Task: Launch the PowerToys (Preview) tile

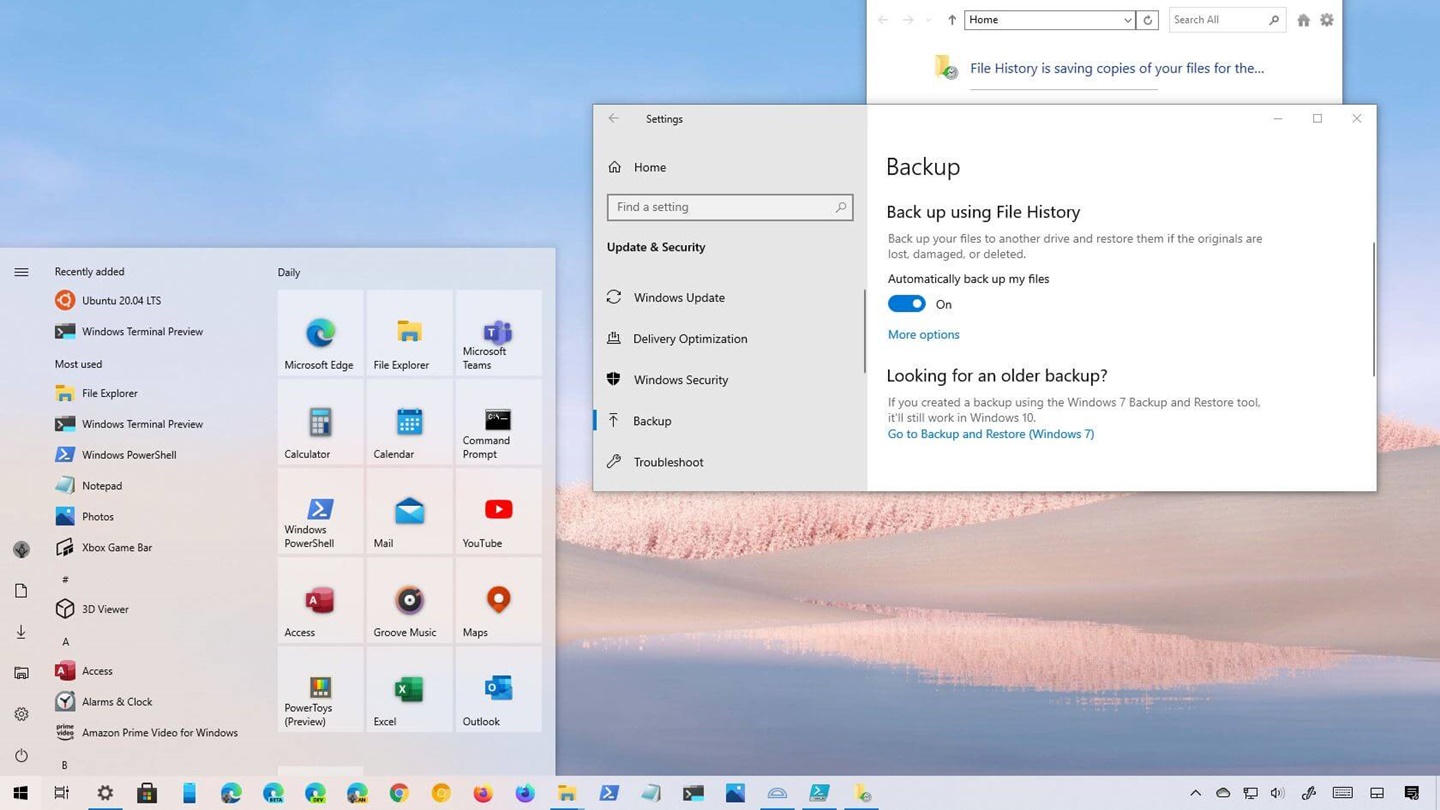Action: [320, 690]
